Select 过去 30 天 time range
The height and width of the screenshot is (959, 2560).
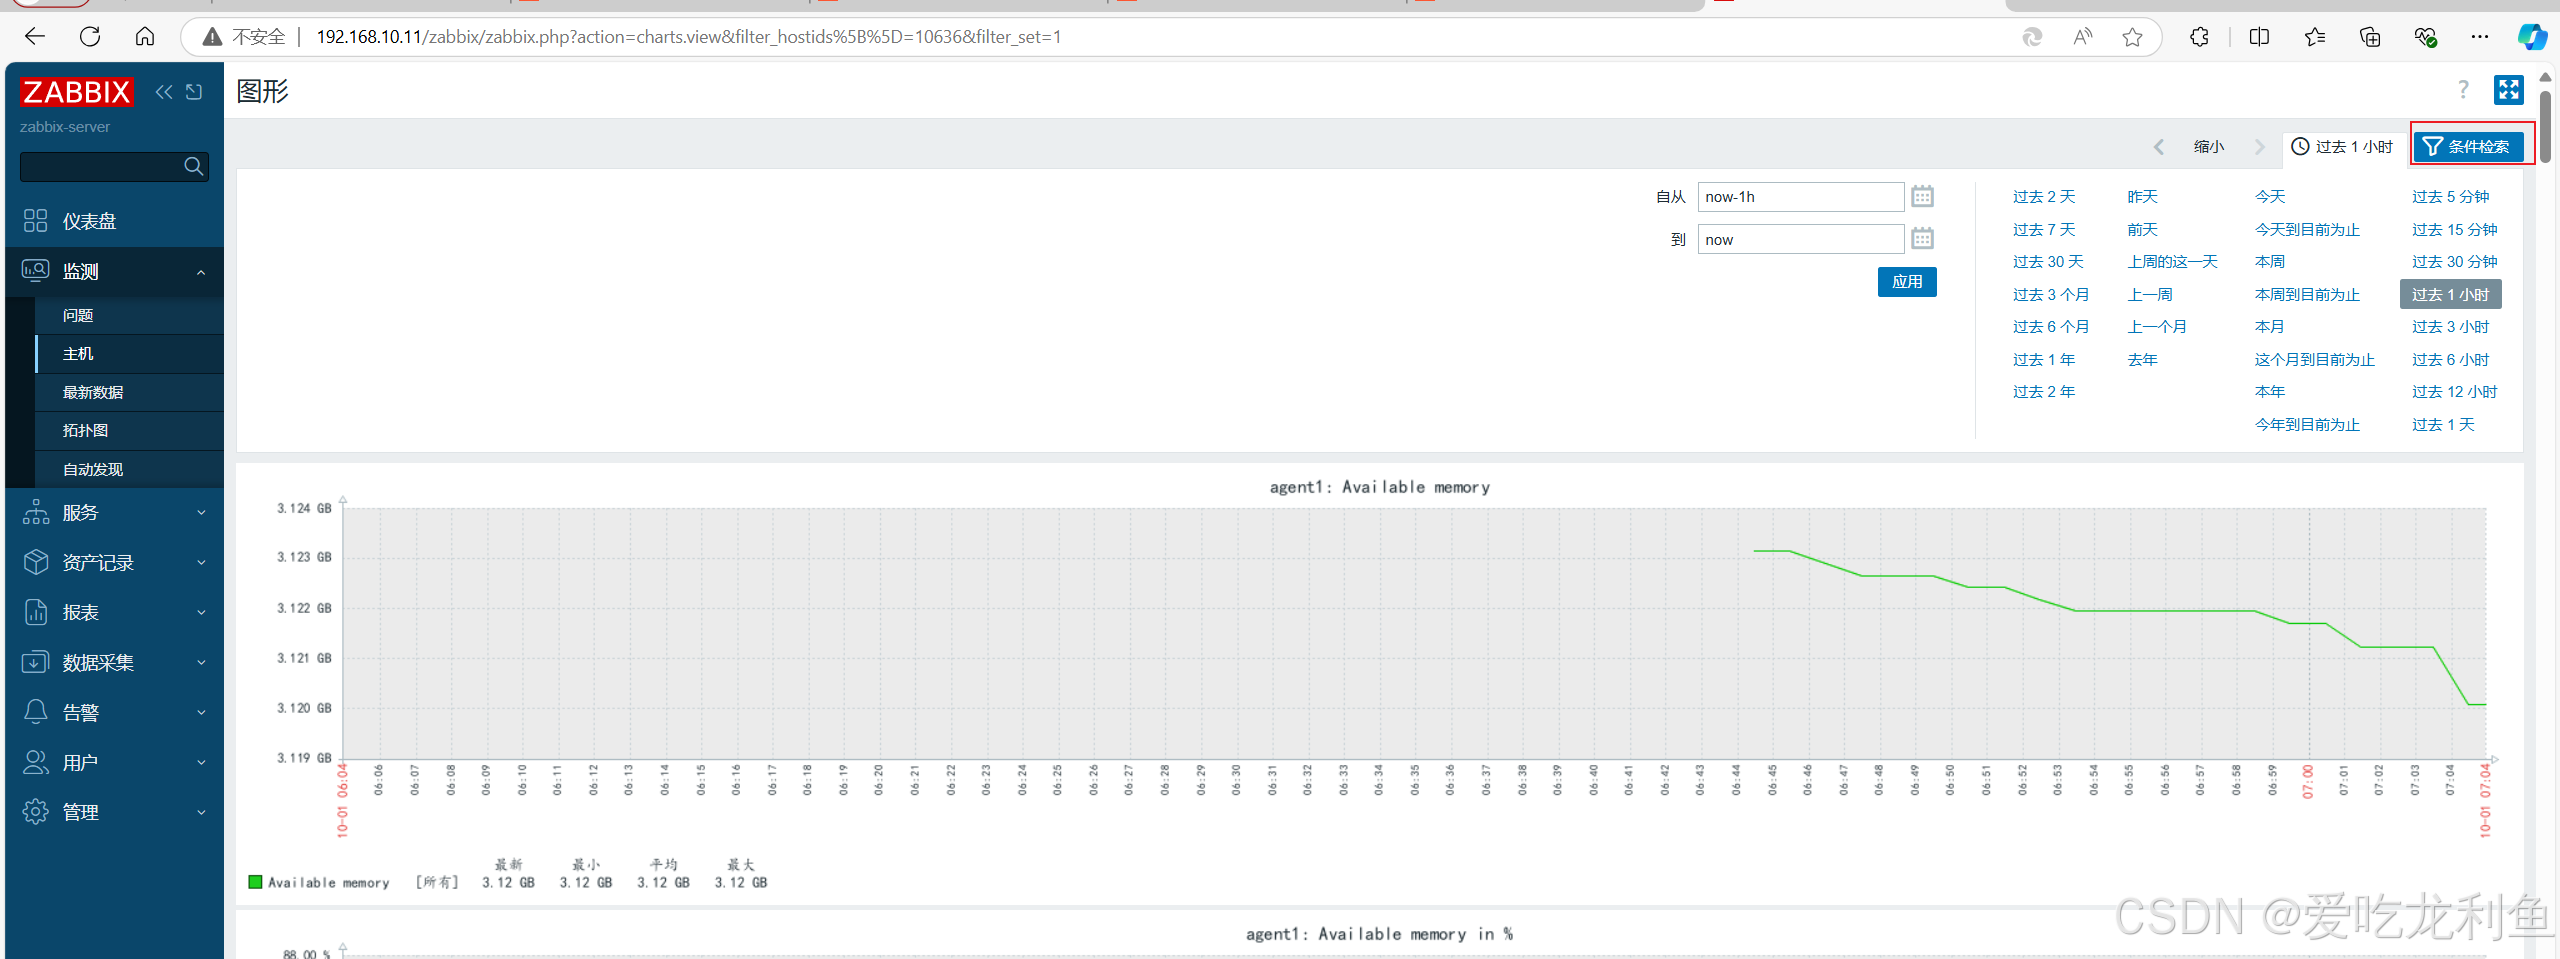click(2048, 262)
